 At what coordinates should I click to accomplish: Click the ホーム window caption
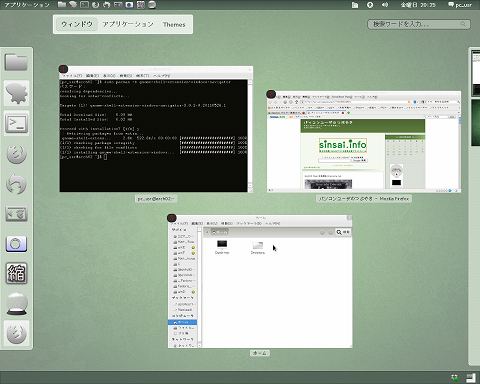point(260,353)
